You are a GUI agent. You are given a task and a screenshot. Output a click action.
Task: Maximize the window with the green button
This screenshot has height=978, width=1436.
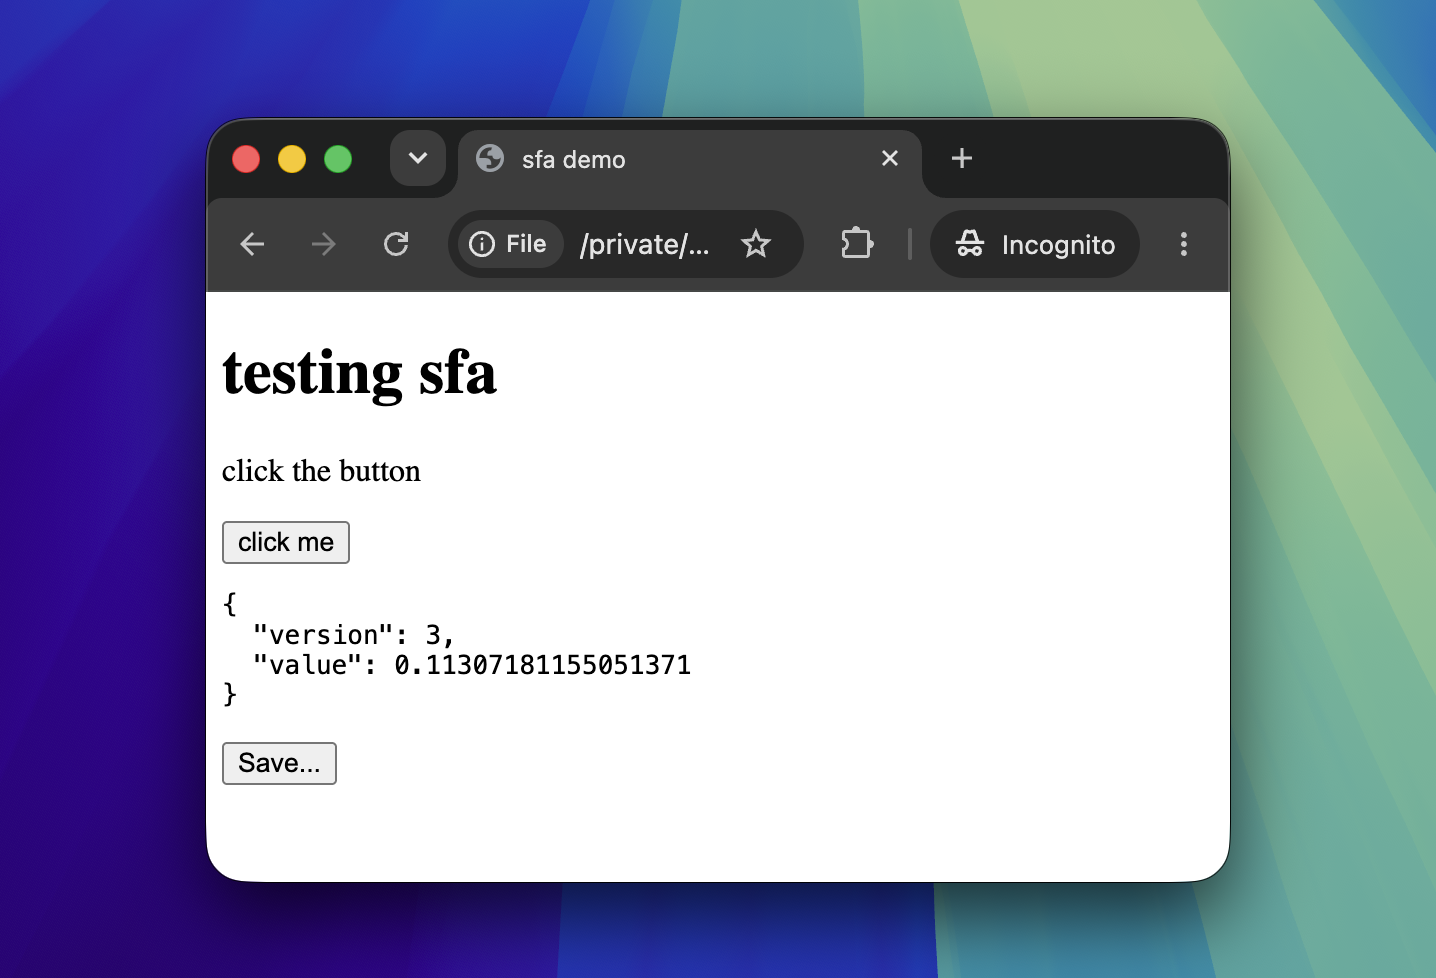[338, 159]
